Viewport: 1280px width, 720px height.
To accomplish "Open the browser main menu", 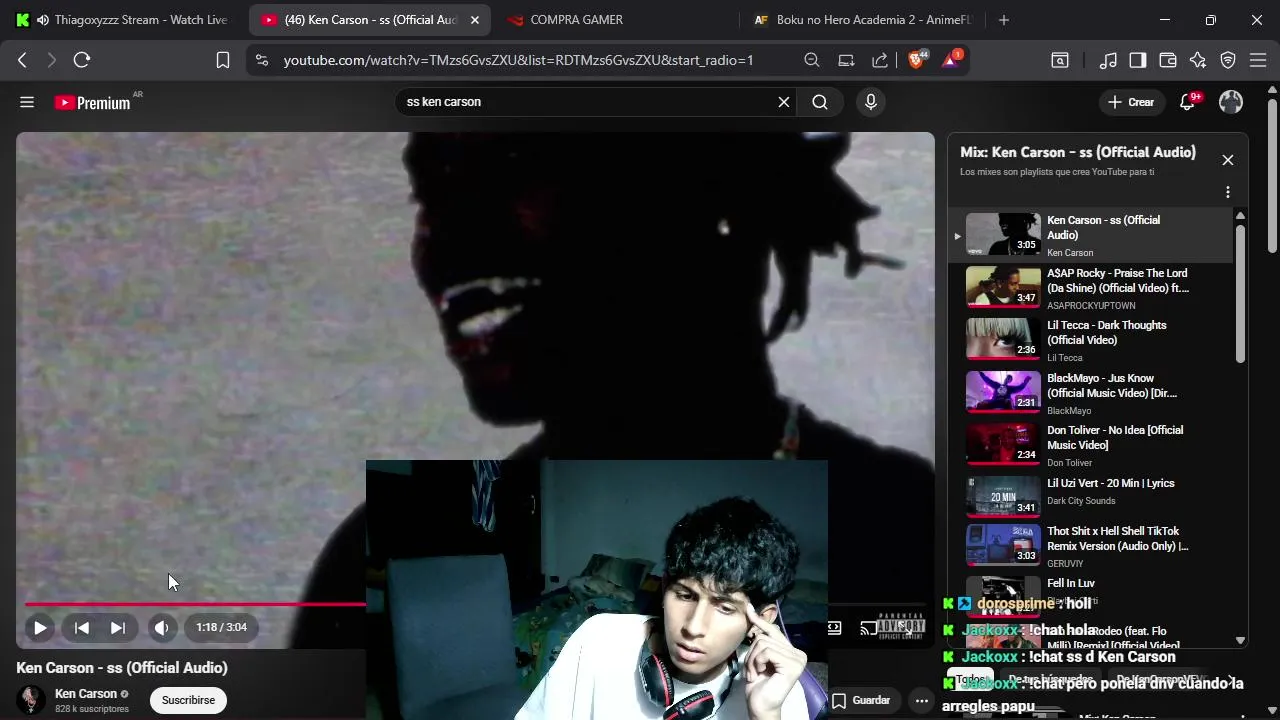I will click(1258, 60).
